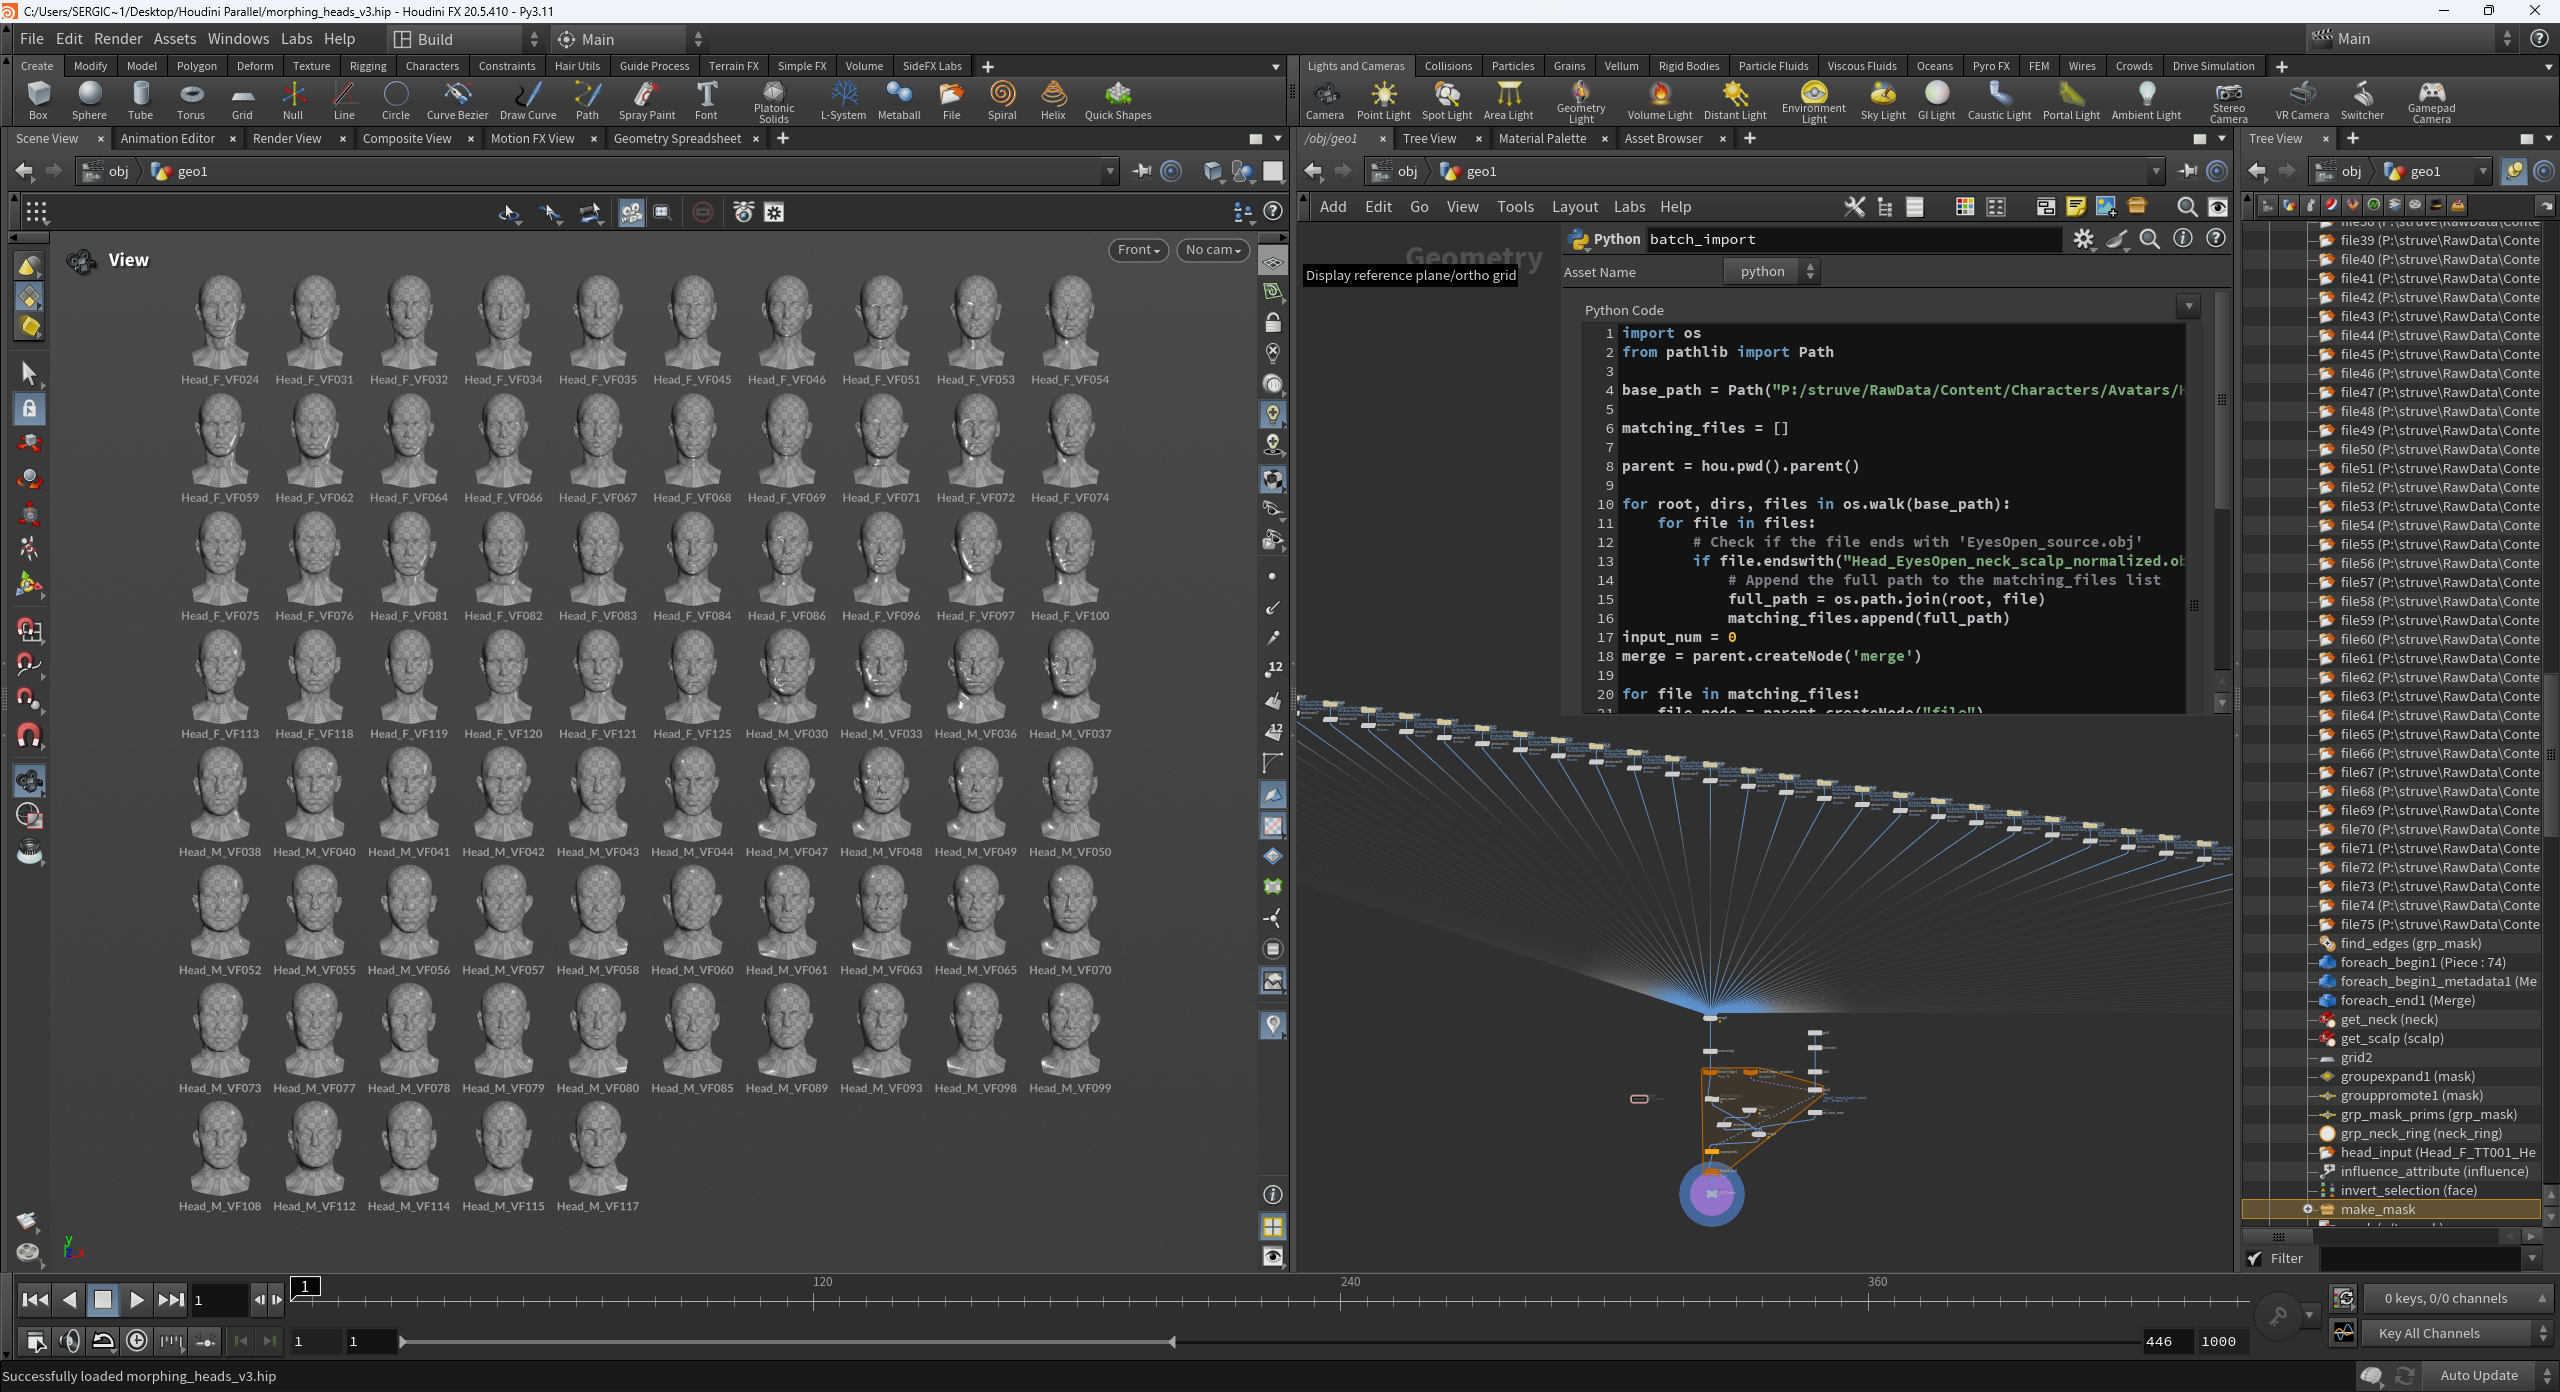Viewport: 2560px width, 1392px height.
Task: Open the Front viewport dropdown
Action: (x=1138, y=250)
